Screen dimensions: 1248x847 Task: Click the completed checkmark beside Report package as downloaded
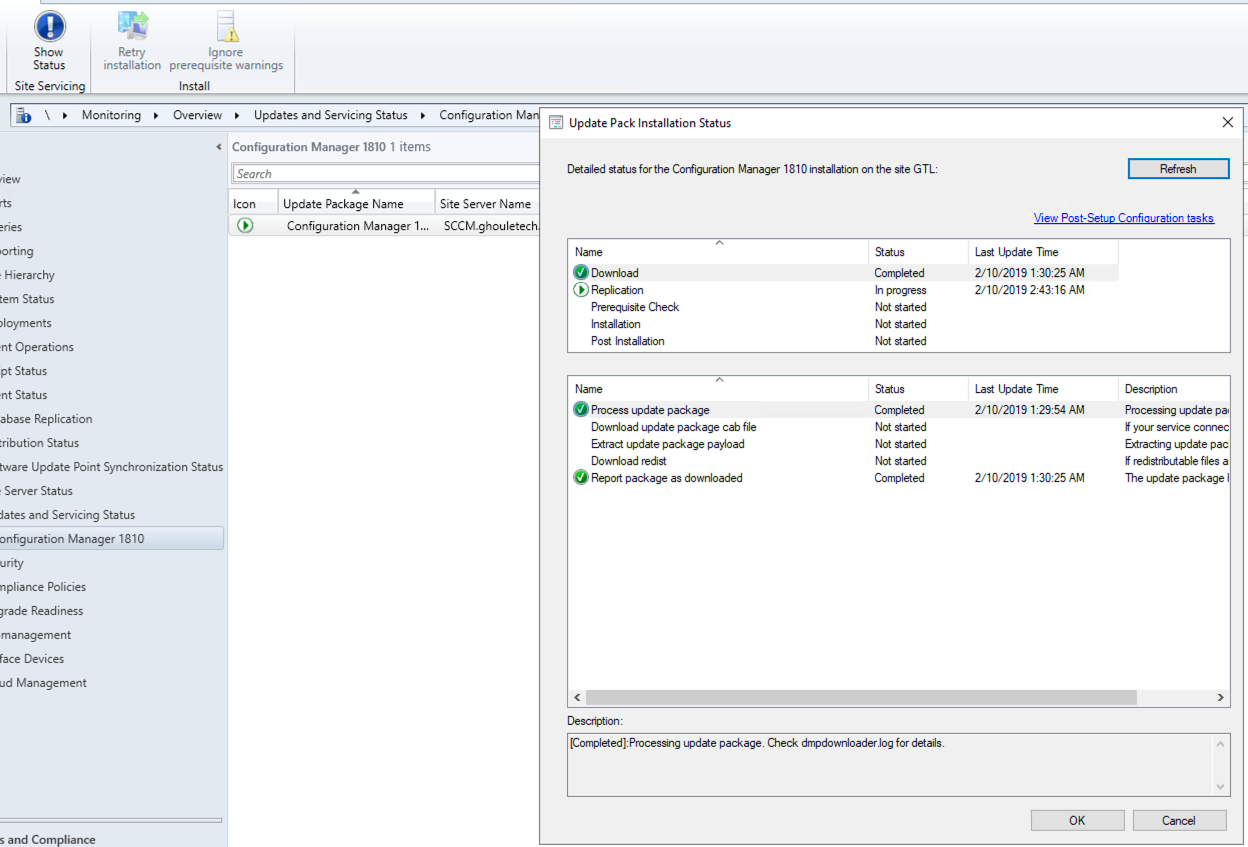pyautogui.click(x=581, y=478)
